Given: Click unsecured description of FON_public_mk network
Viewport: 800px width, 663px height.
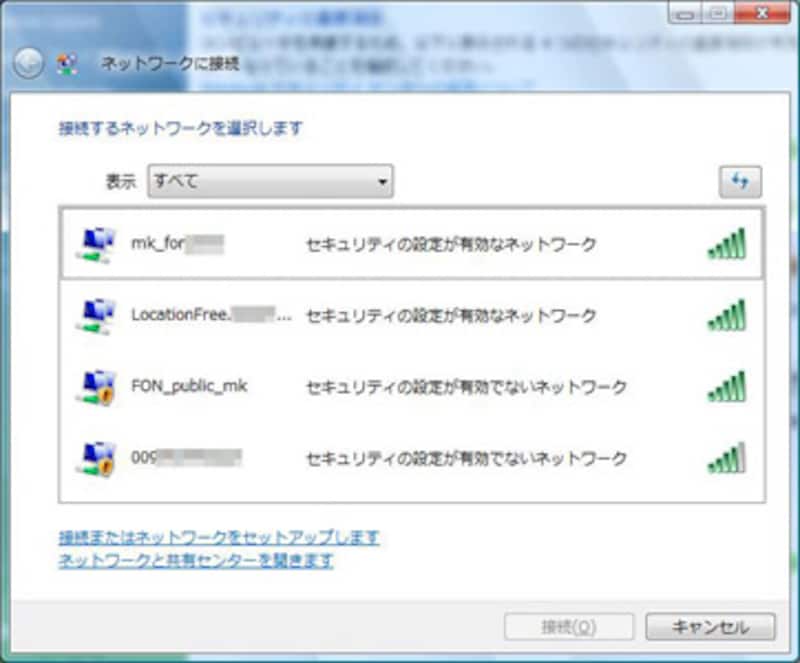Looking at the screenshot, I should 466,387.
